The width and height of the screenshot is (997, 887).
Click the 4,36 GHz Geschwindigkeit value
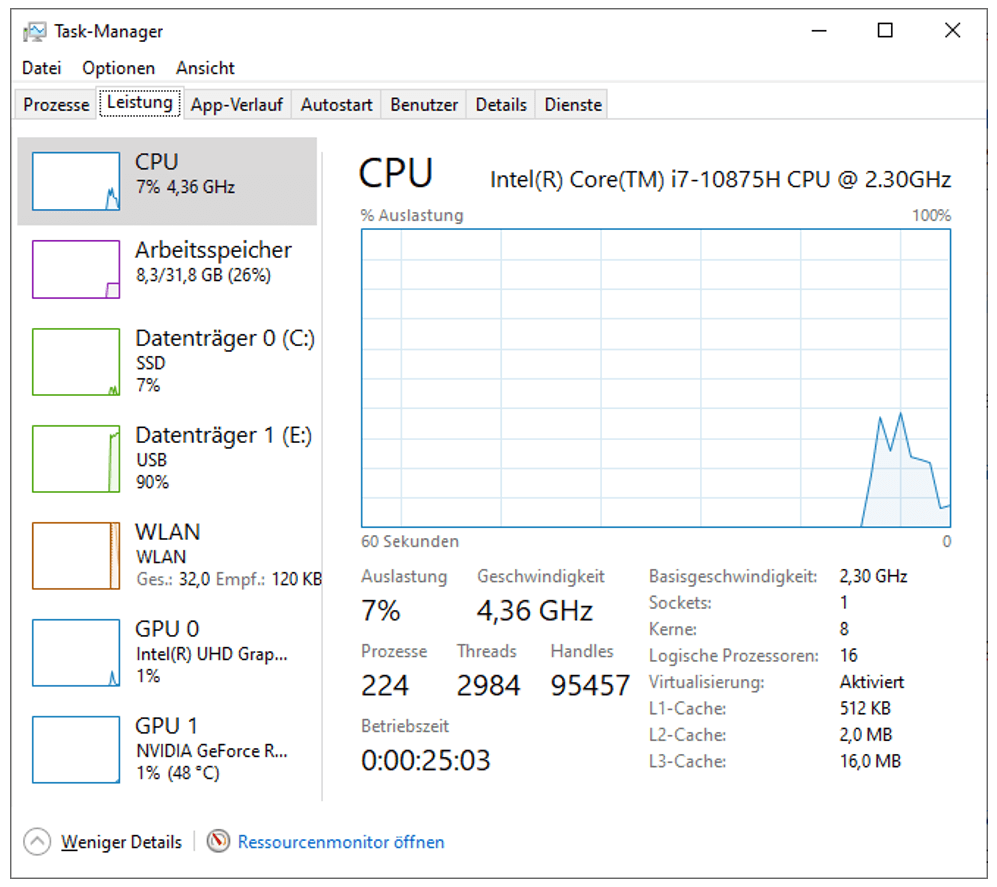(x=534, y=610)
